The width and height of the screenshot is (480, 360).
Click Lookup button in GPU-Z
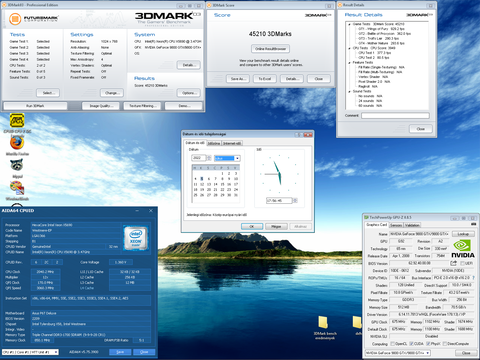463,234
